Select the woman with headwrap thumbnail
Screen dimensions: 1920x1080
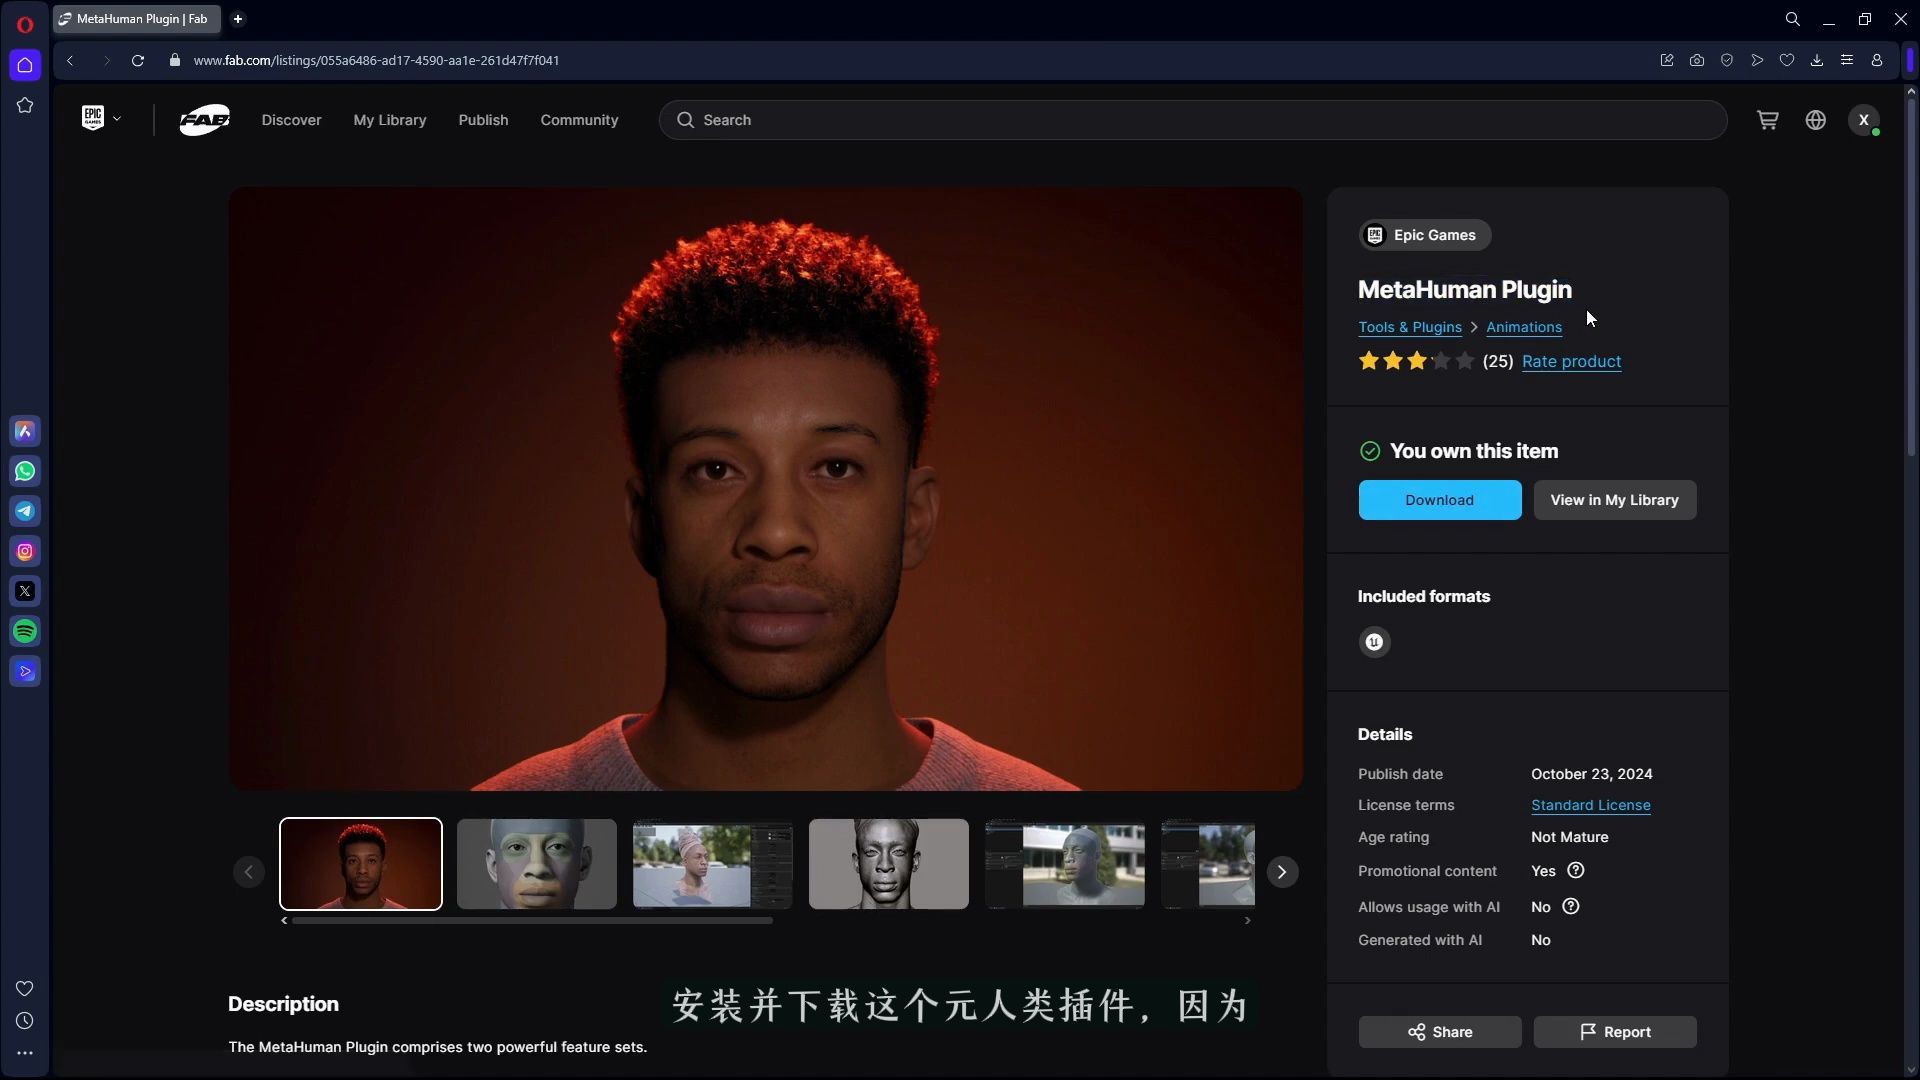tap(713, 864)
